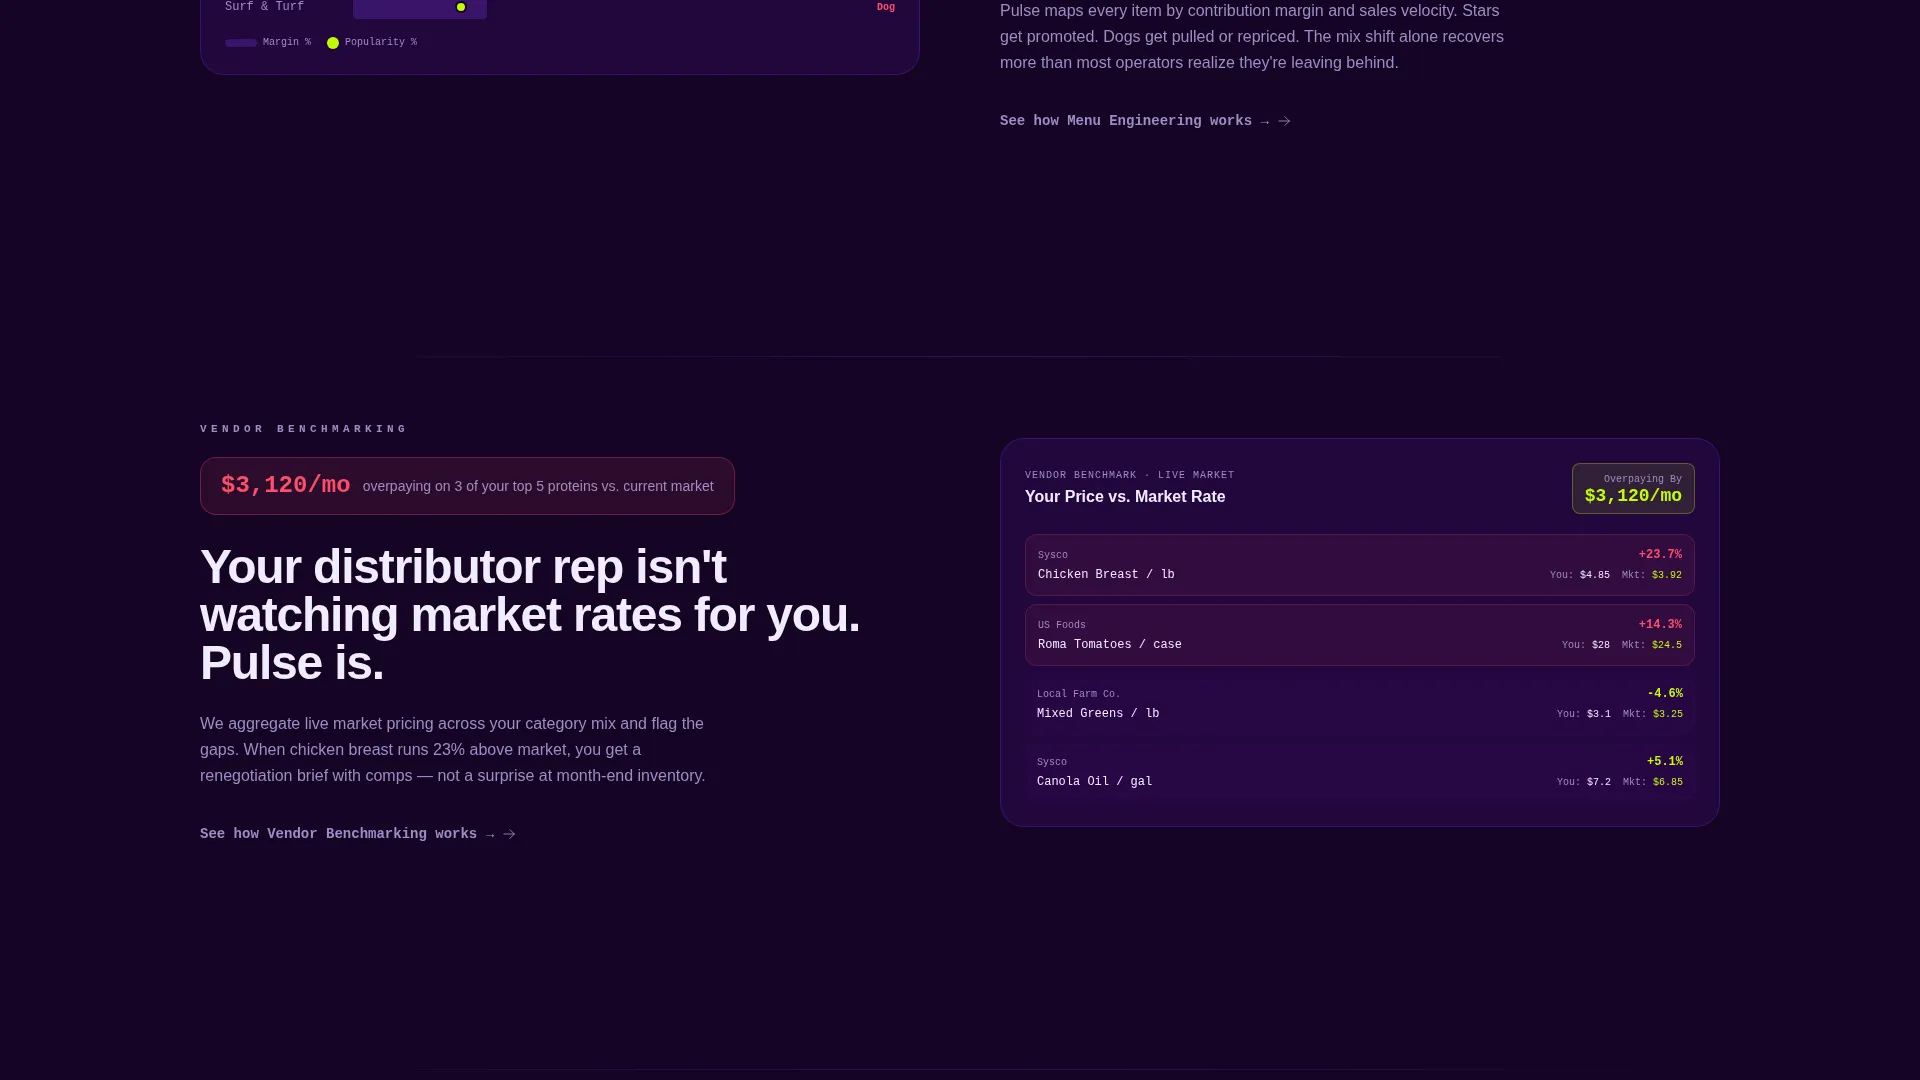
Task: Click the Surf & Turf popularity dot marker
Action: tap(461, 7)
